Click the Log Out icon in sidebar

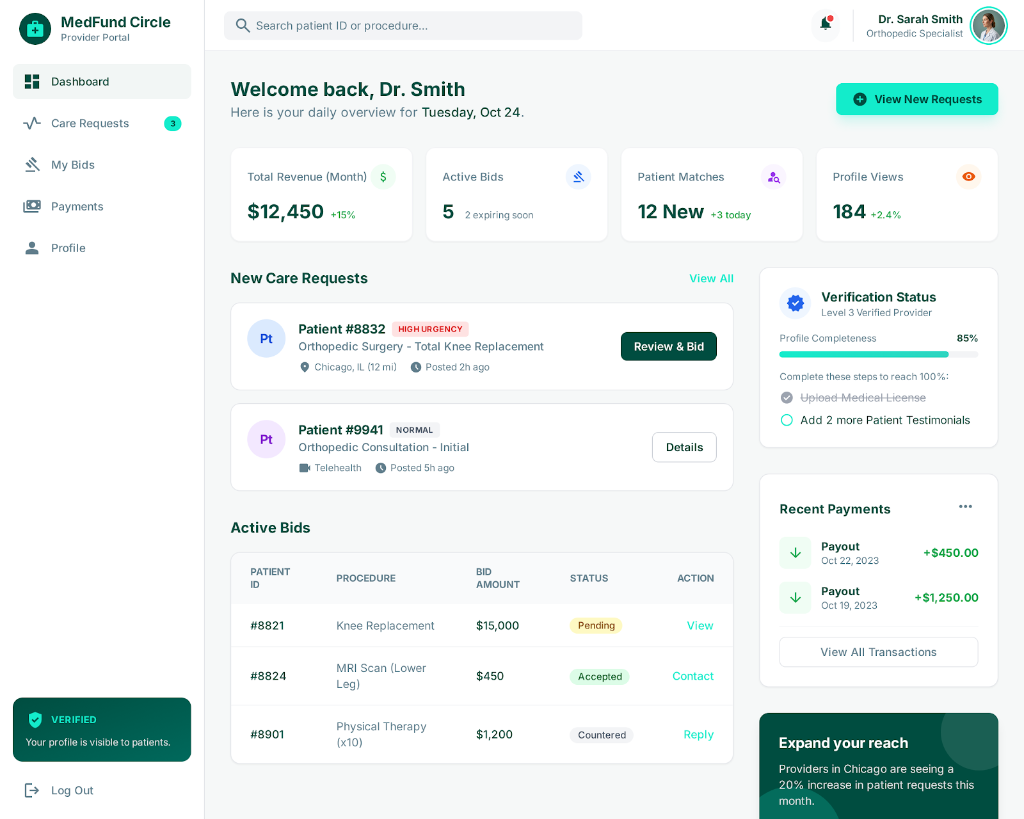(x=32, y=790)
